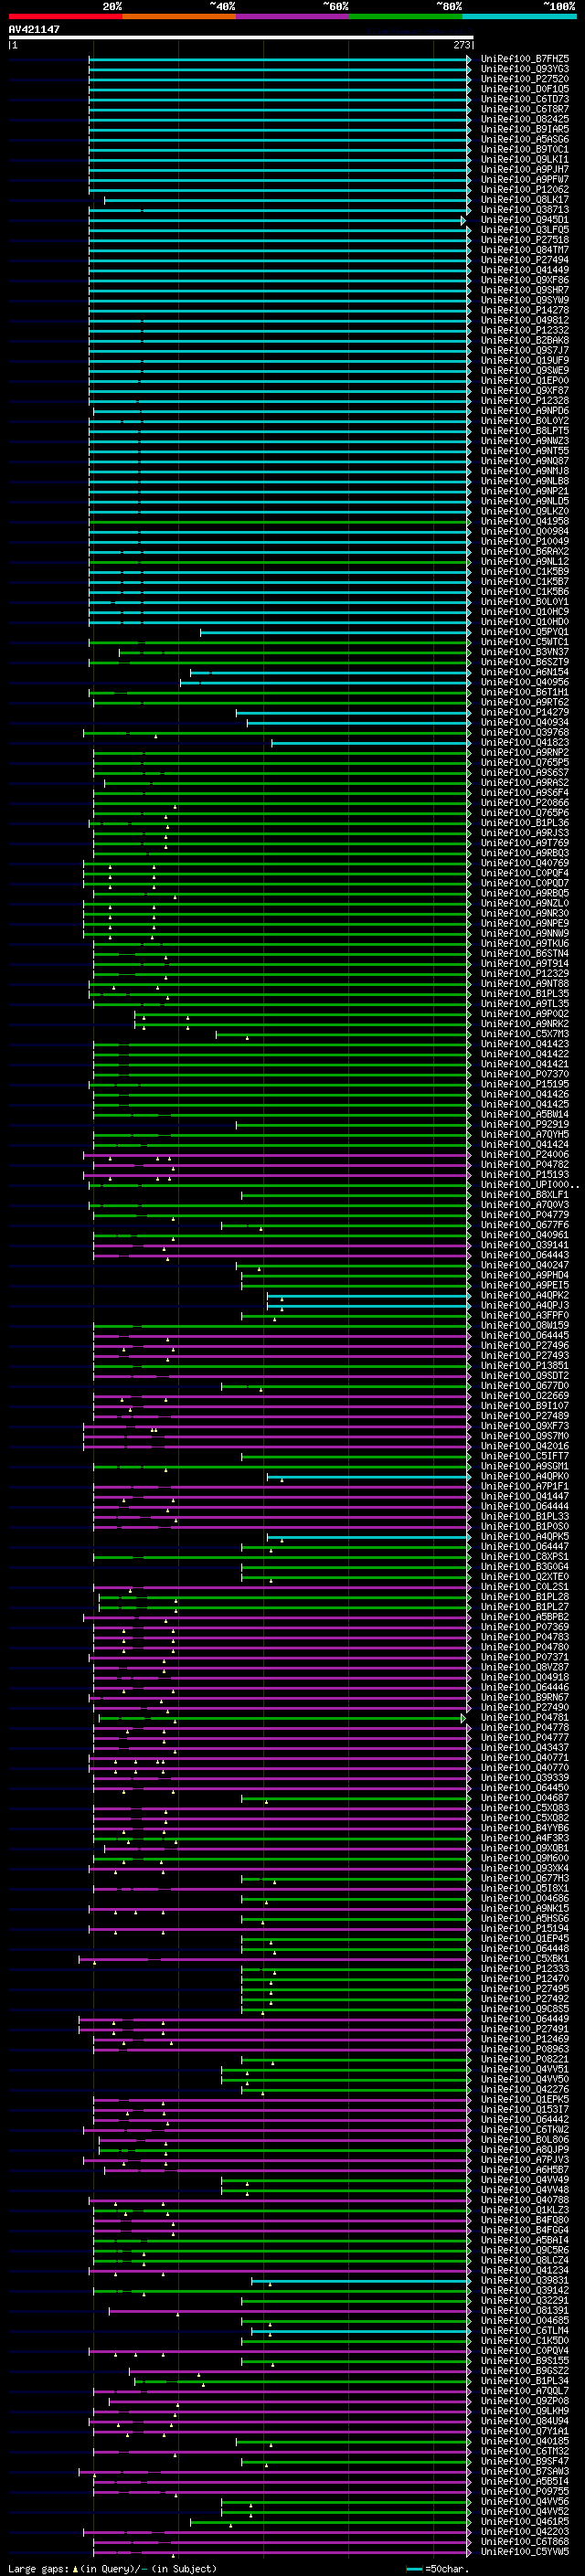585x2576 pixels.
Task: Open hit label UniRef100_A9RNP2
Action: point(525,752)
